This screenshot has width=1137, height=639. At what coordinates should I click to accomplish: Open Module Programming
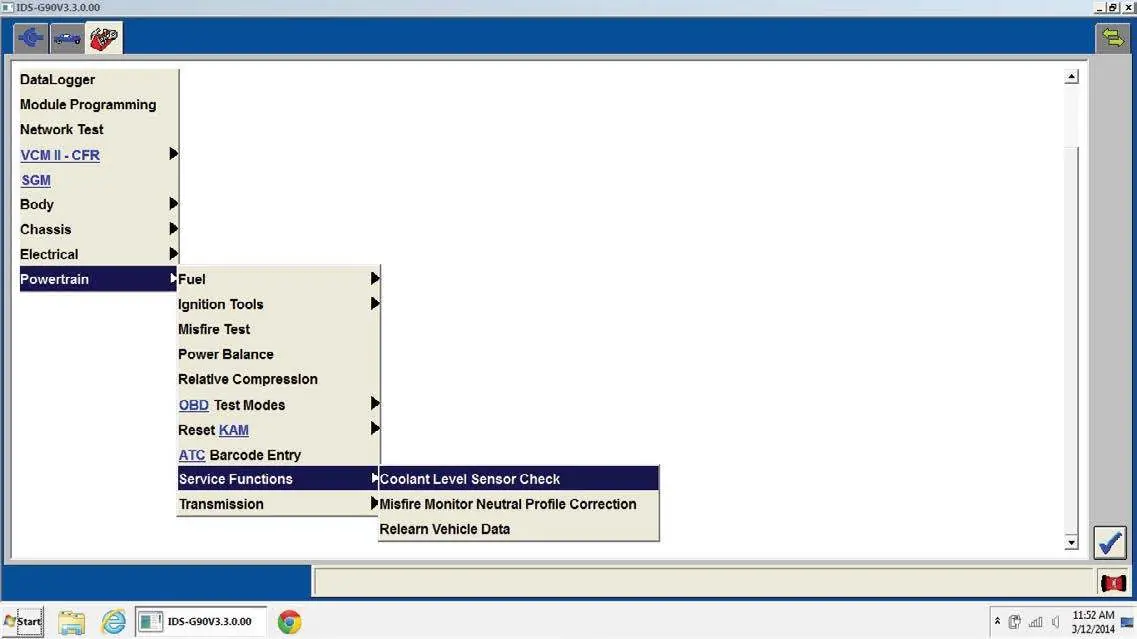click(88, 104)
